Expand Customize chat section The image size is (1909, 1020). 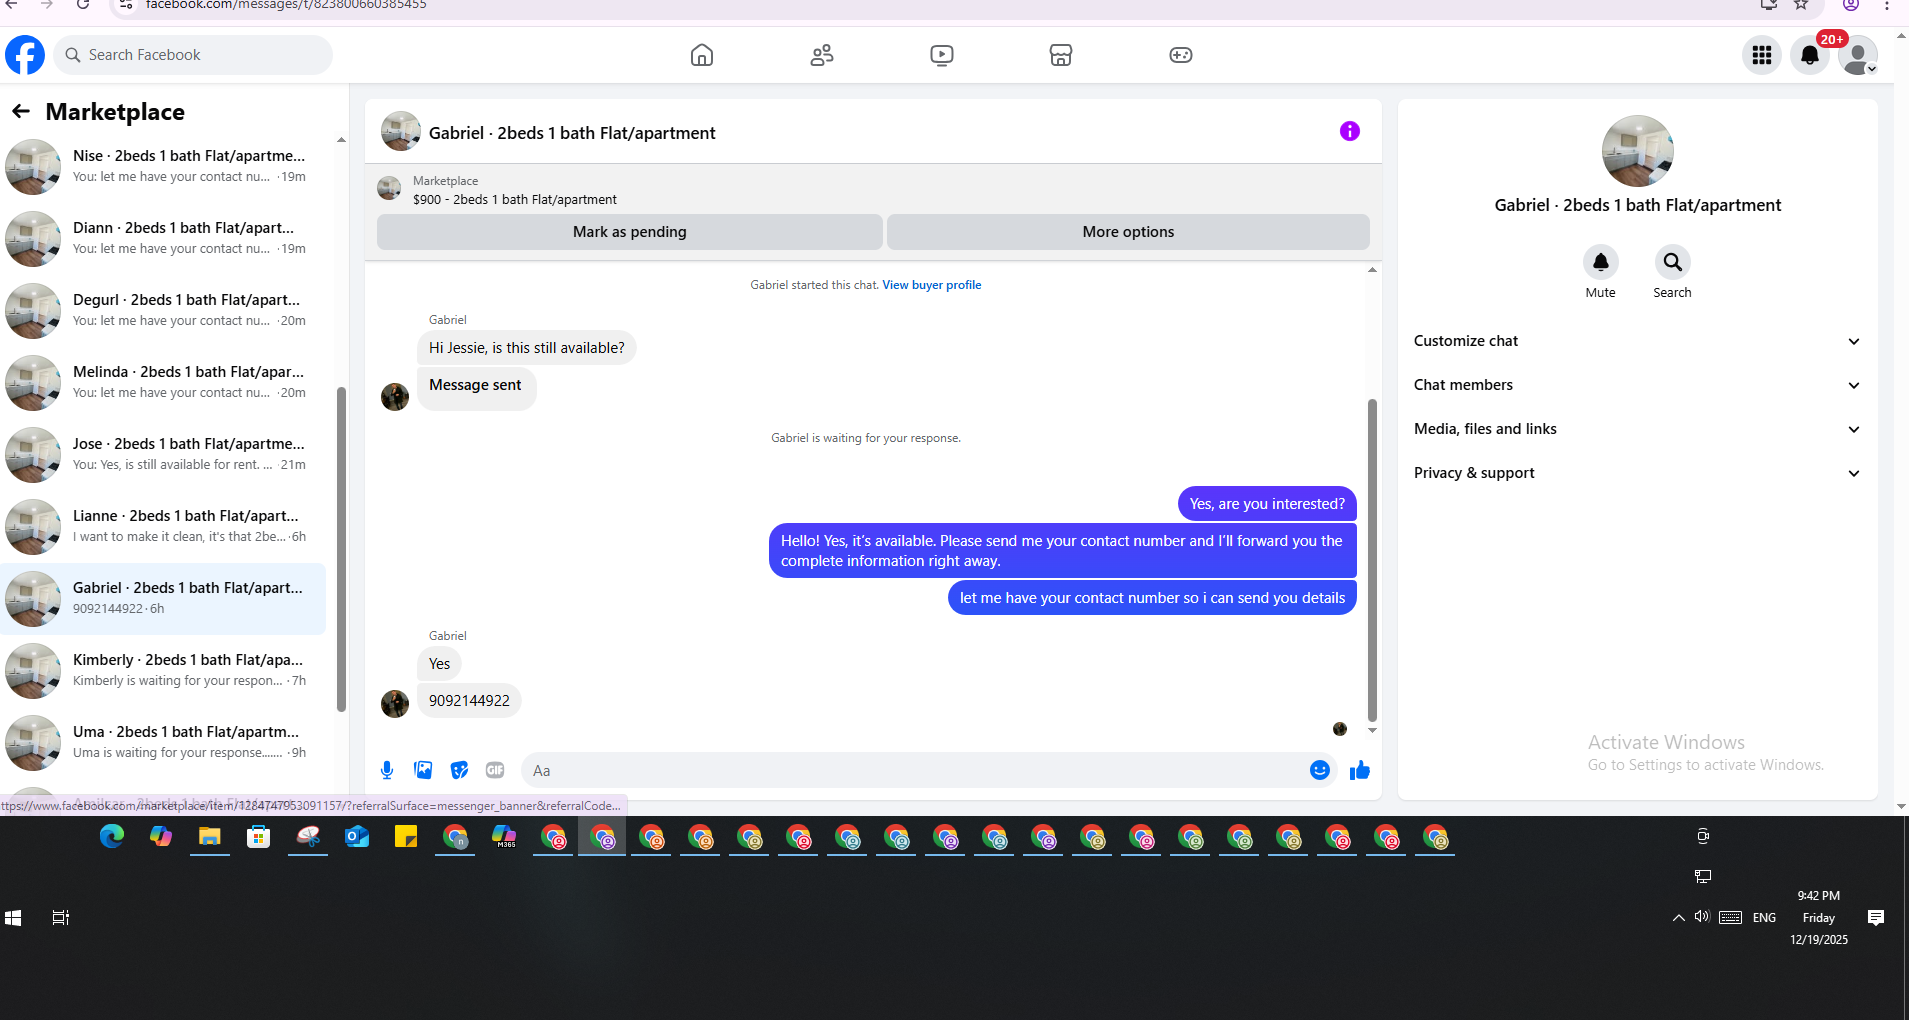point(1637,341)
